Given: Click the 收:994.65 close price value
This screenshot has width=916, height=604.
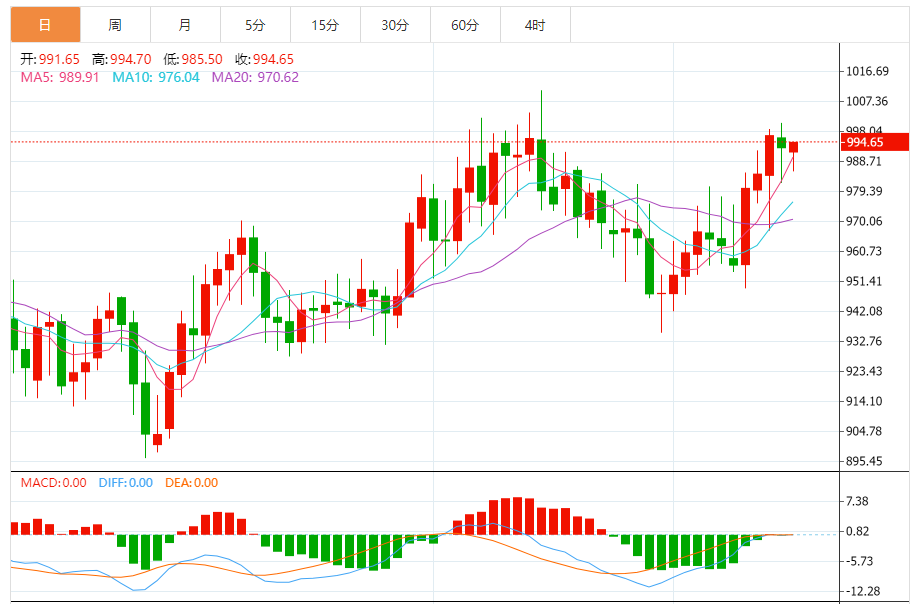Looking at the screenshot, I should pyautogui.click(x=265, y=59).
